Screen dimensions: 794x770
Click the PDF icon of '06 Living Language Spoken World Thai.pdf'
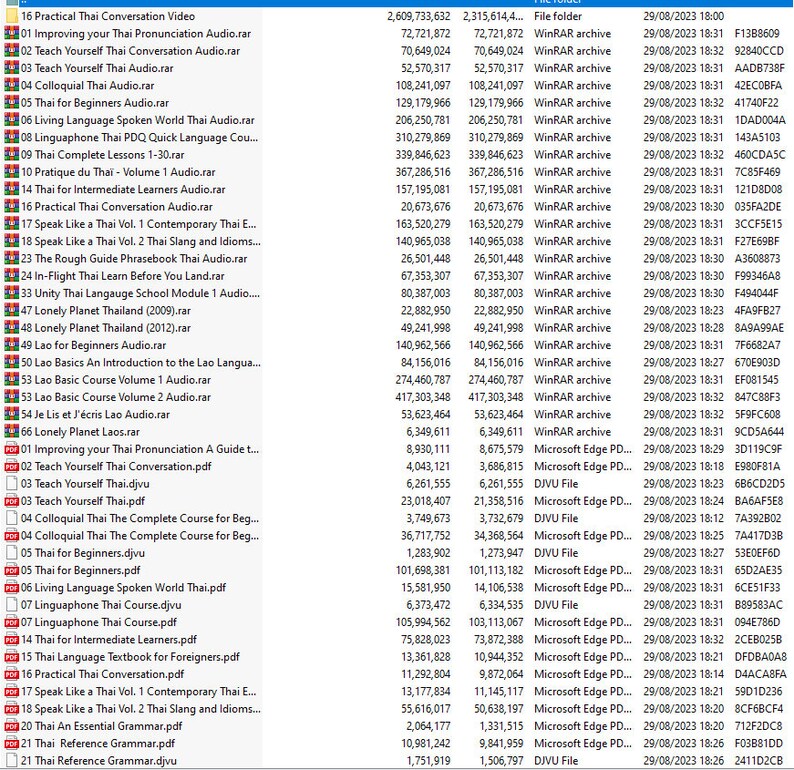[x=12, y=587]
